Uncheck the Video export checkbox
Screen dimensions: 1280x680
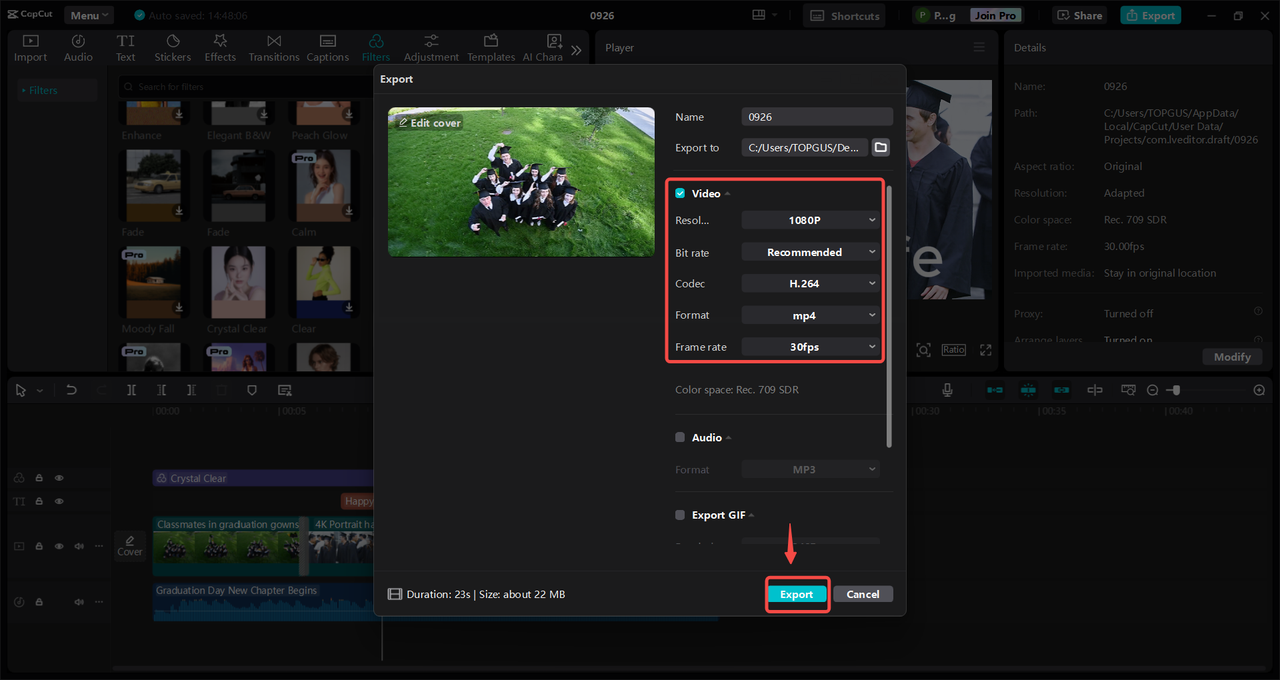(x=680, y=193)
